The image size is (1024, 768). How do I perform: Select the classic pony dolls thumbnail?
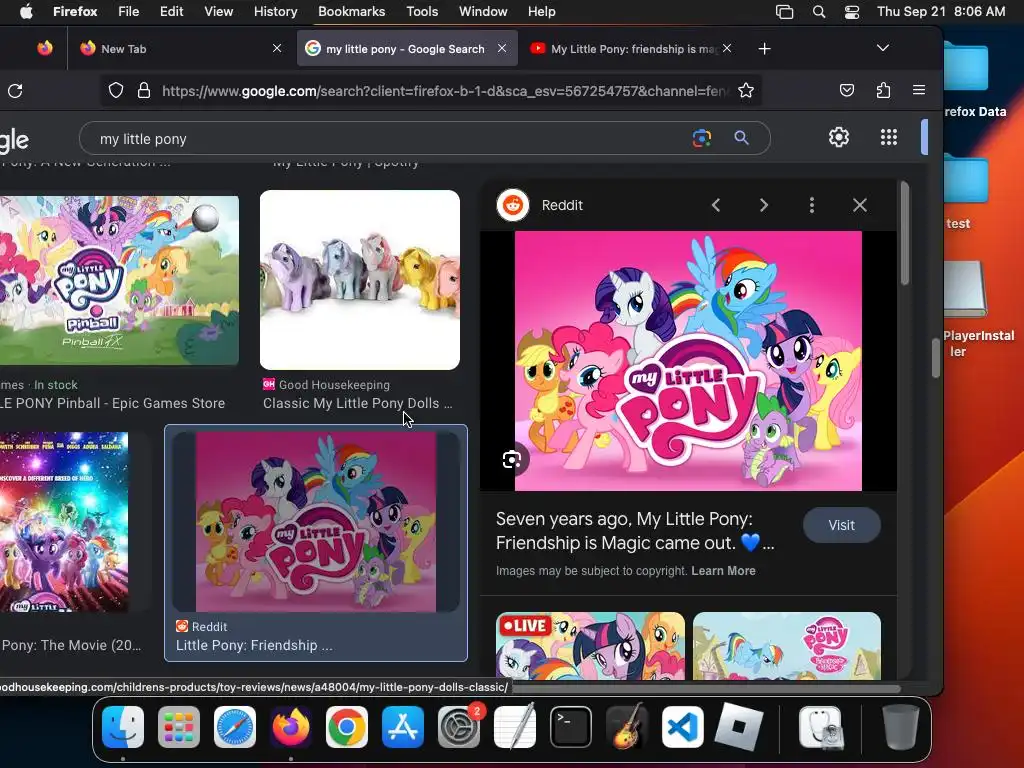coord(360,280)
